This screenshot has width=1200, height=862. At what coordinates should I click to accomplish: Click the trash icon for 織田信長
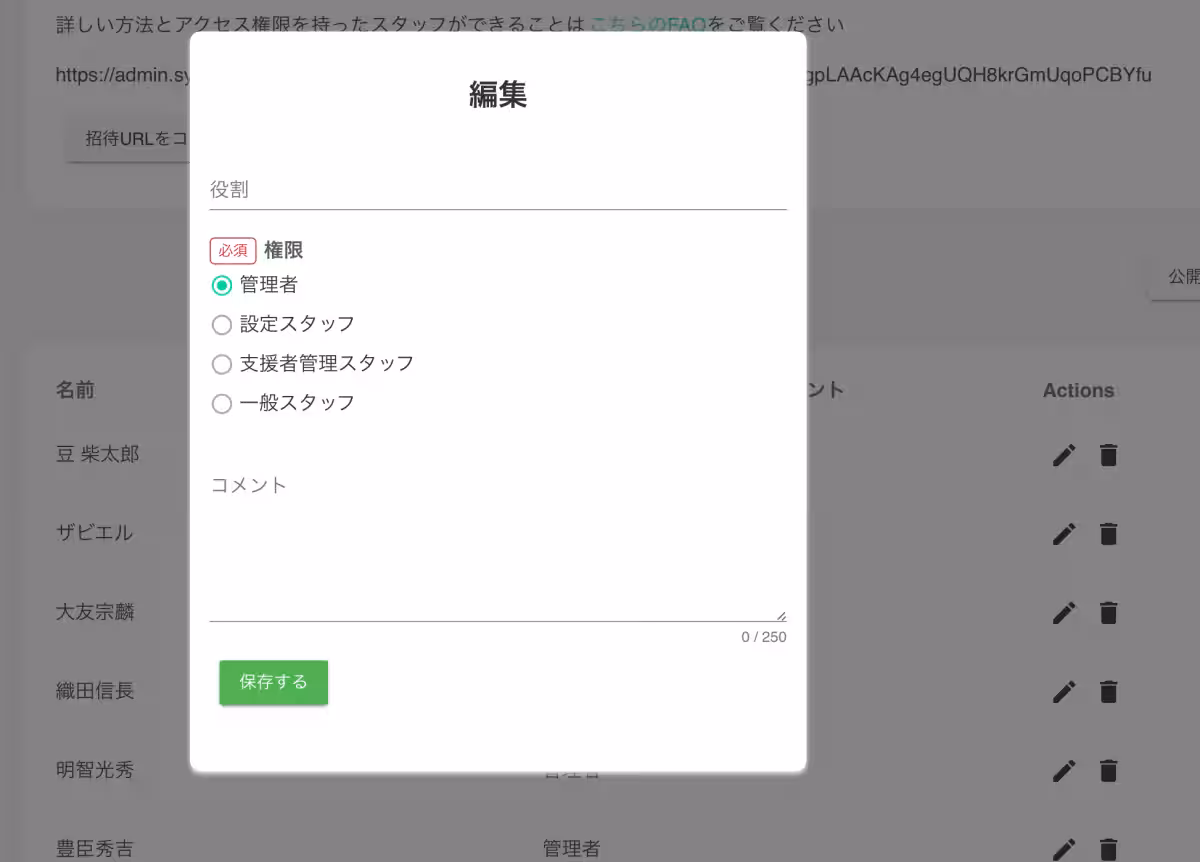point(1108,691)
